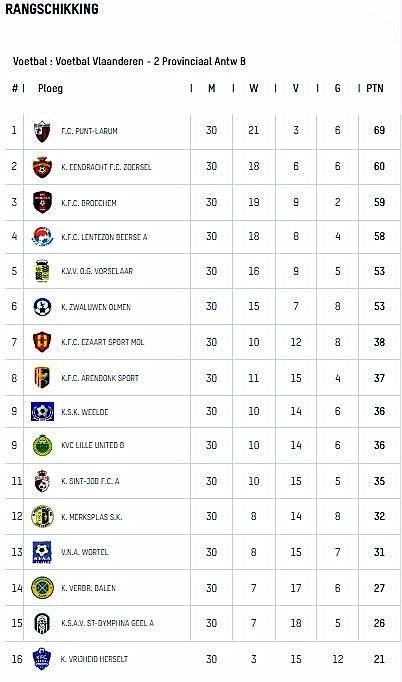Click the K.V.V. O.G. Vorselaar crest

point(42,271)
